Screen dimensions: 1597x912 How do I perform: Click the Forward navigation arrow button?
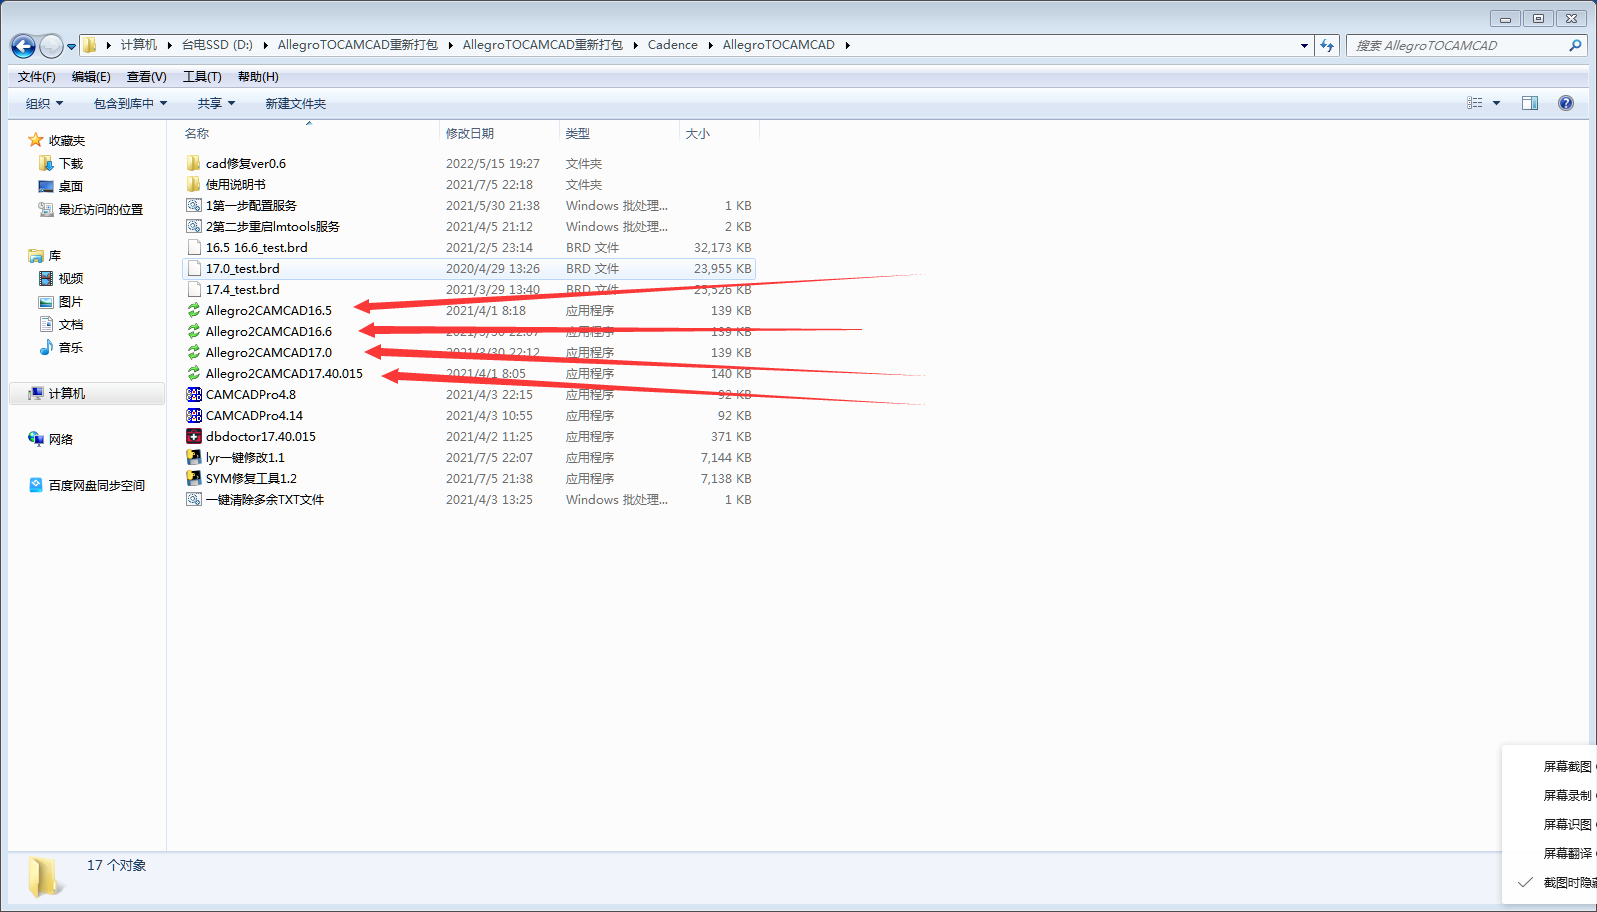click(x=51, y=46)
